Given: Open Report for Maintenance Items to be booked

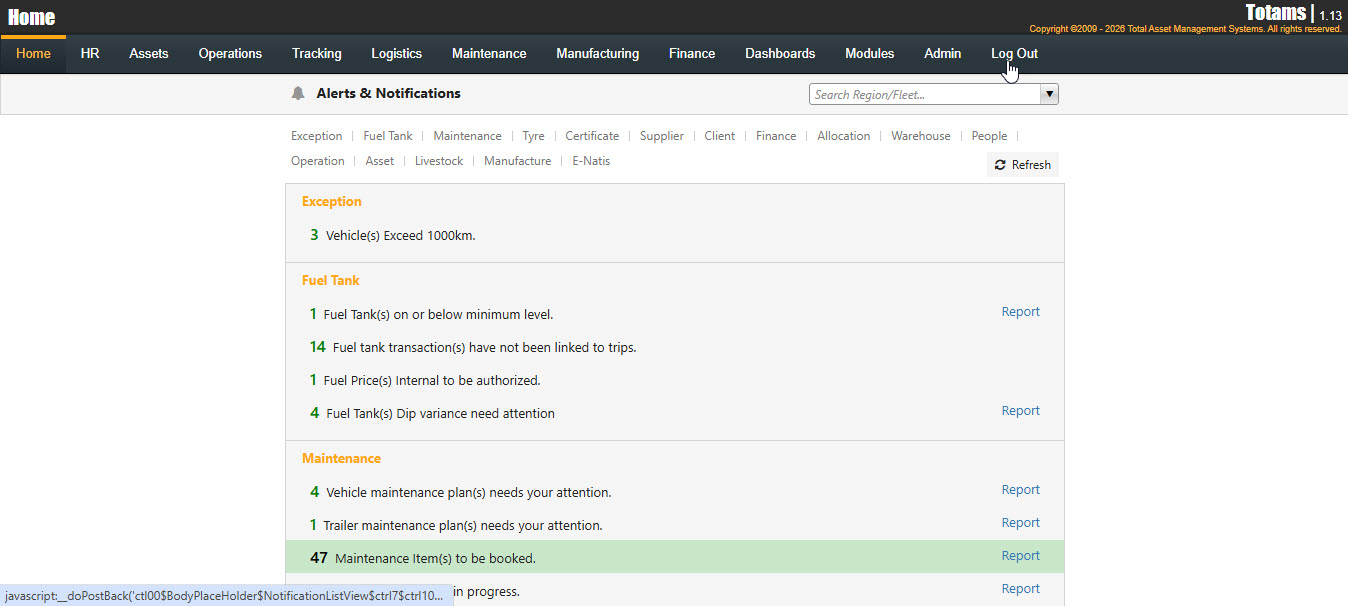Looking at the screenshot, I should point(1020,556).
